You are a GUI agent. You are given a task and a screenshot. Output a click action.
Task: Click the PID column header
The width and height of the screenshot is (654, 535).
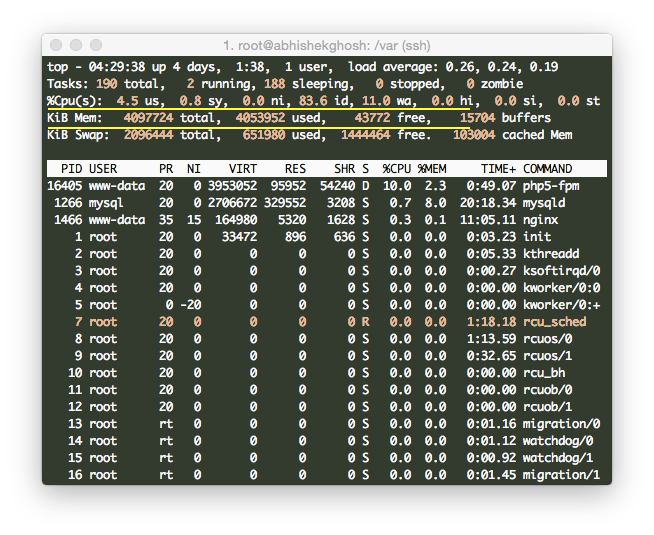tap(71, 169)
